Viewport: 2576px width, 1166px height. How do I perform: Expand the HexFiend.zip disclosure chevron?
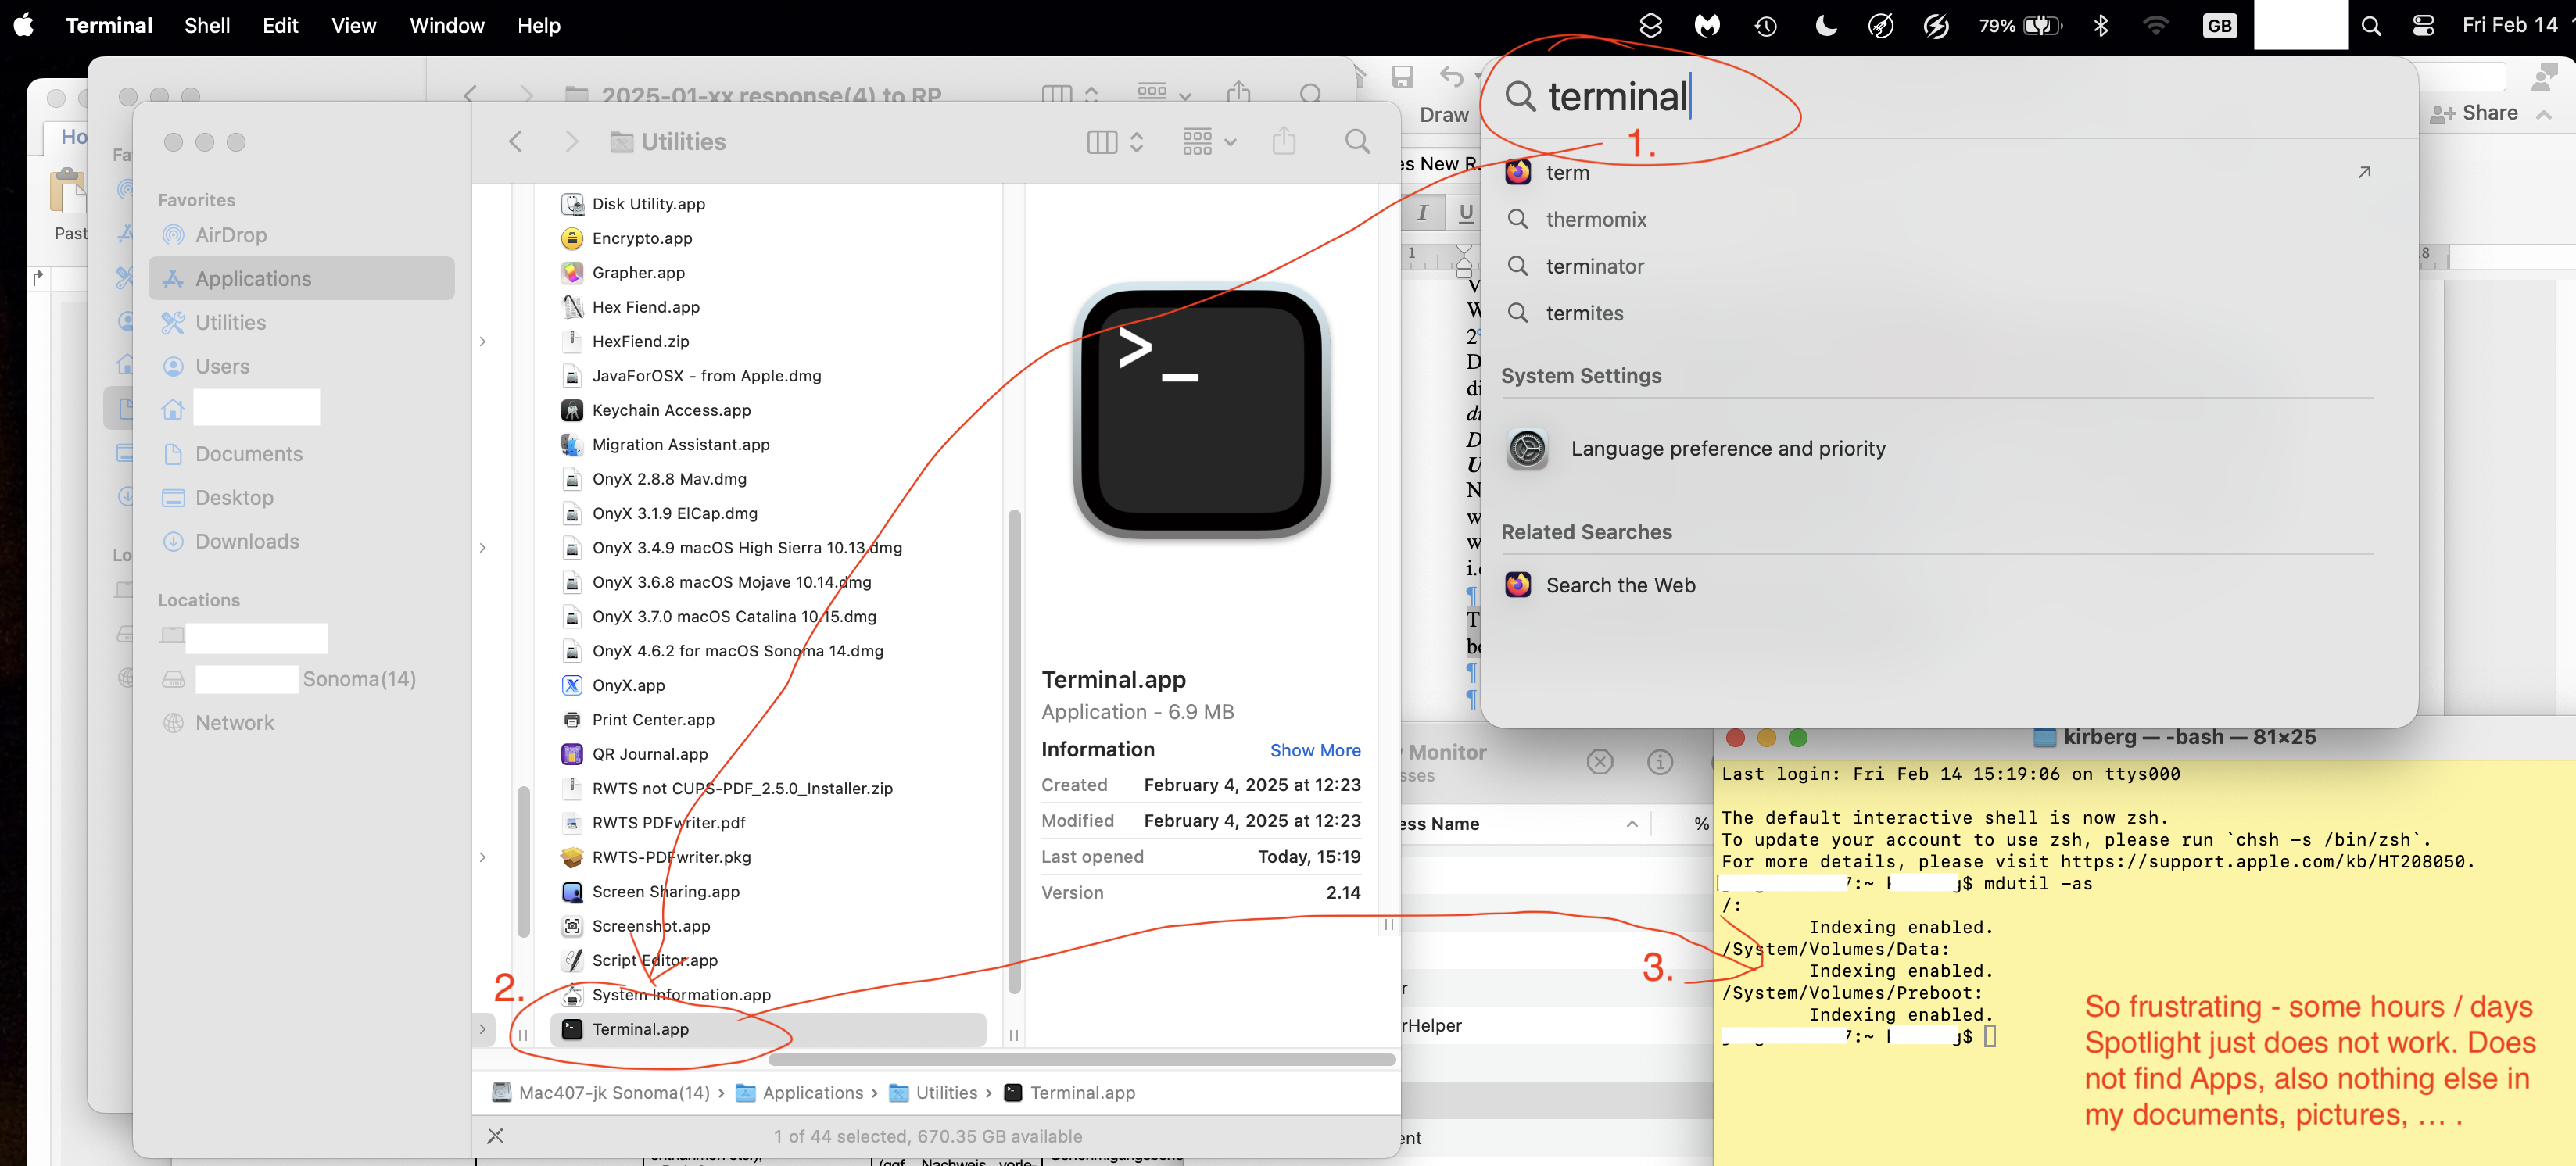point(483,342)
